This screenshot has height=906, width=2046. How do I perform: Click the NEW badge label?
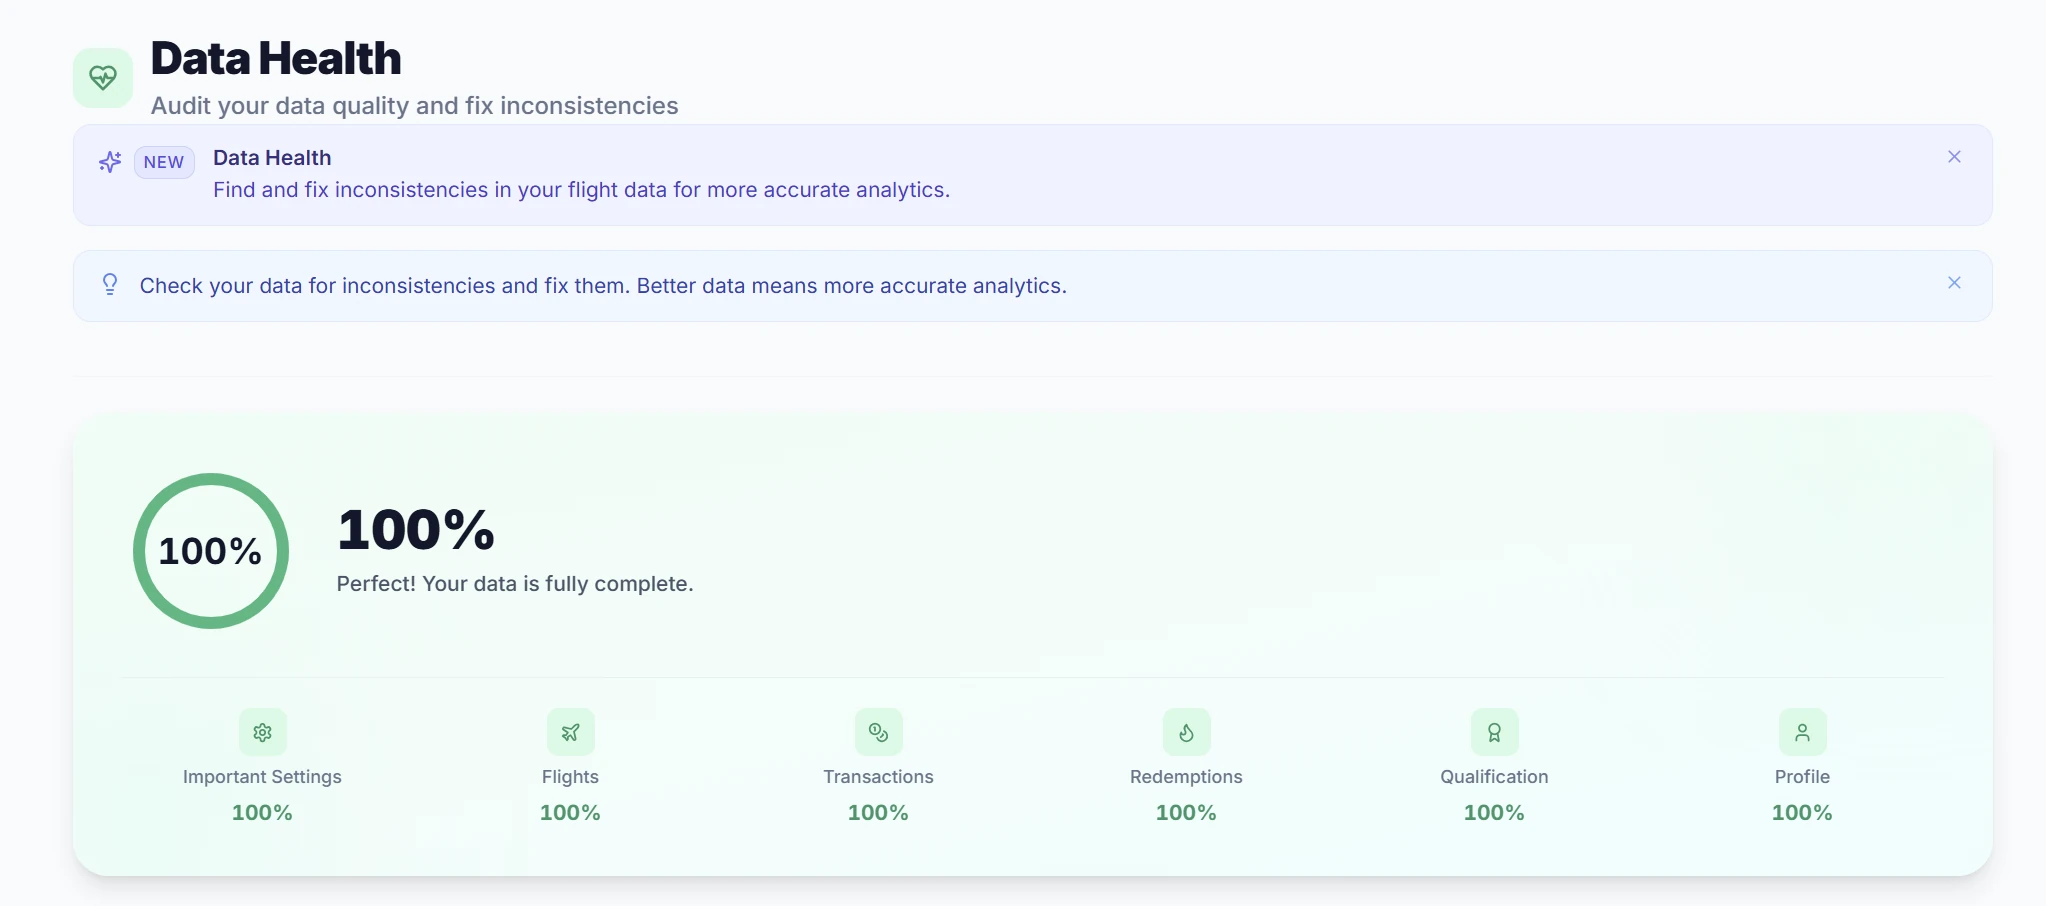click(163, 162)
